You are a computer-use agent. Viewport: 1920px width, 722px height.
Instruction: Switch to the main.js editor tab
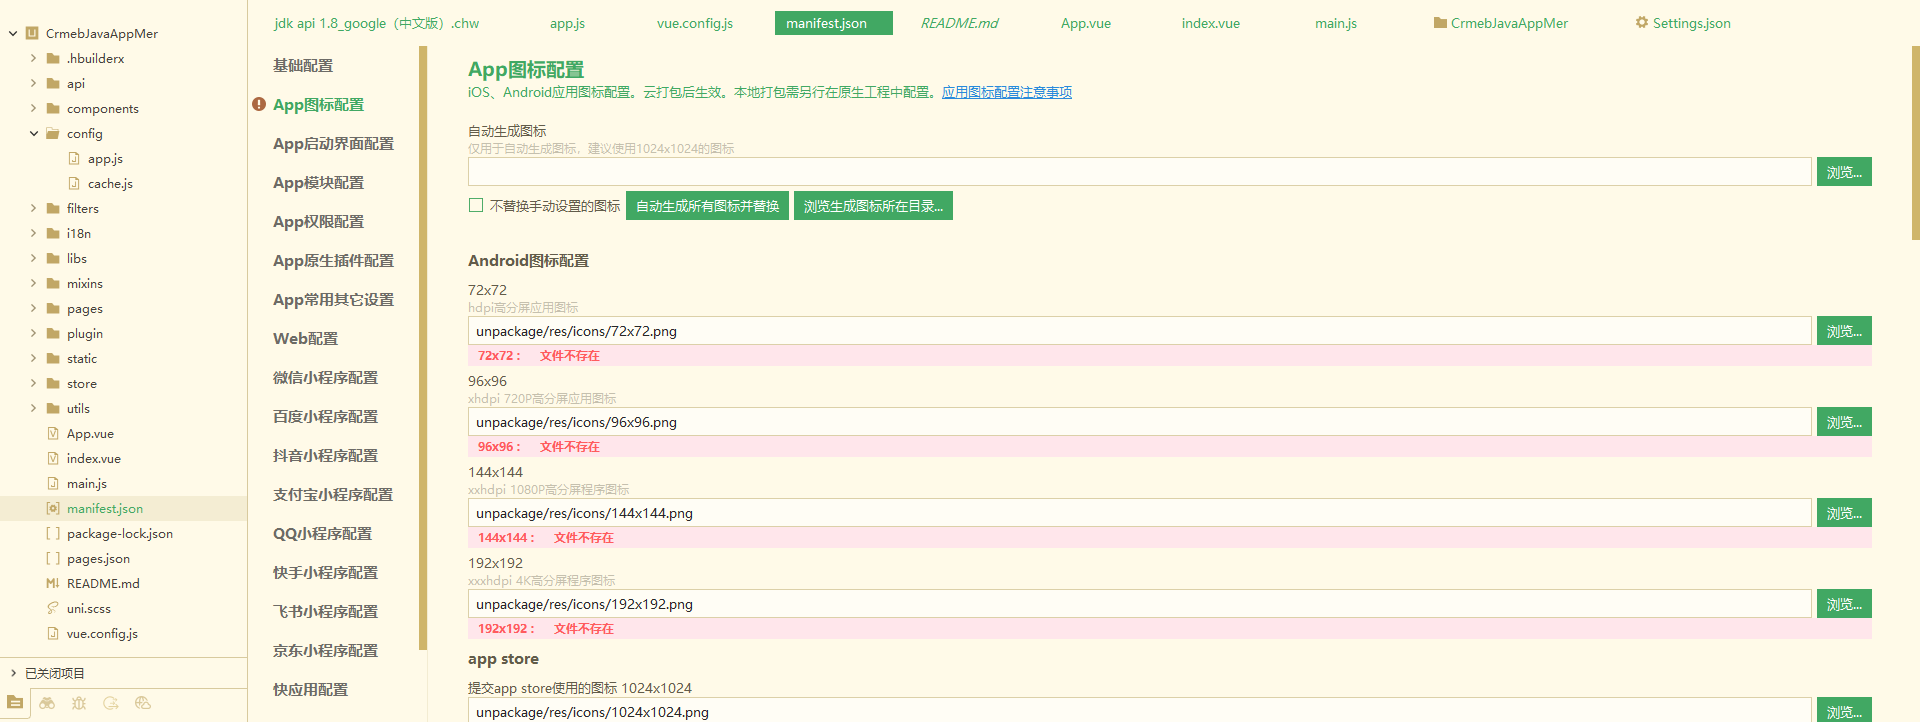click(x=1335, y=23)
